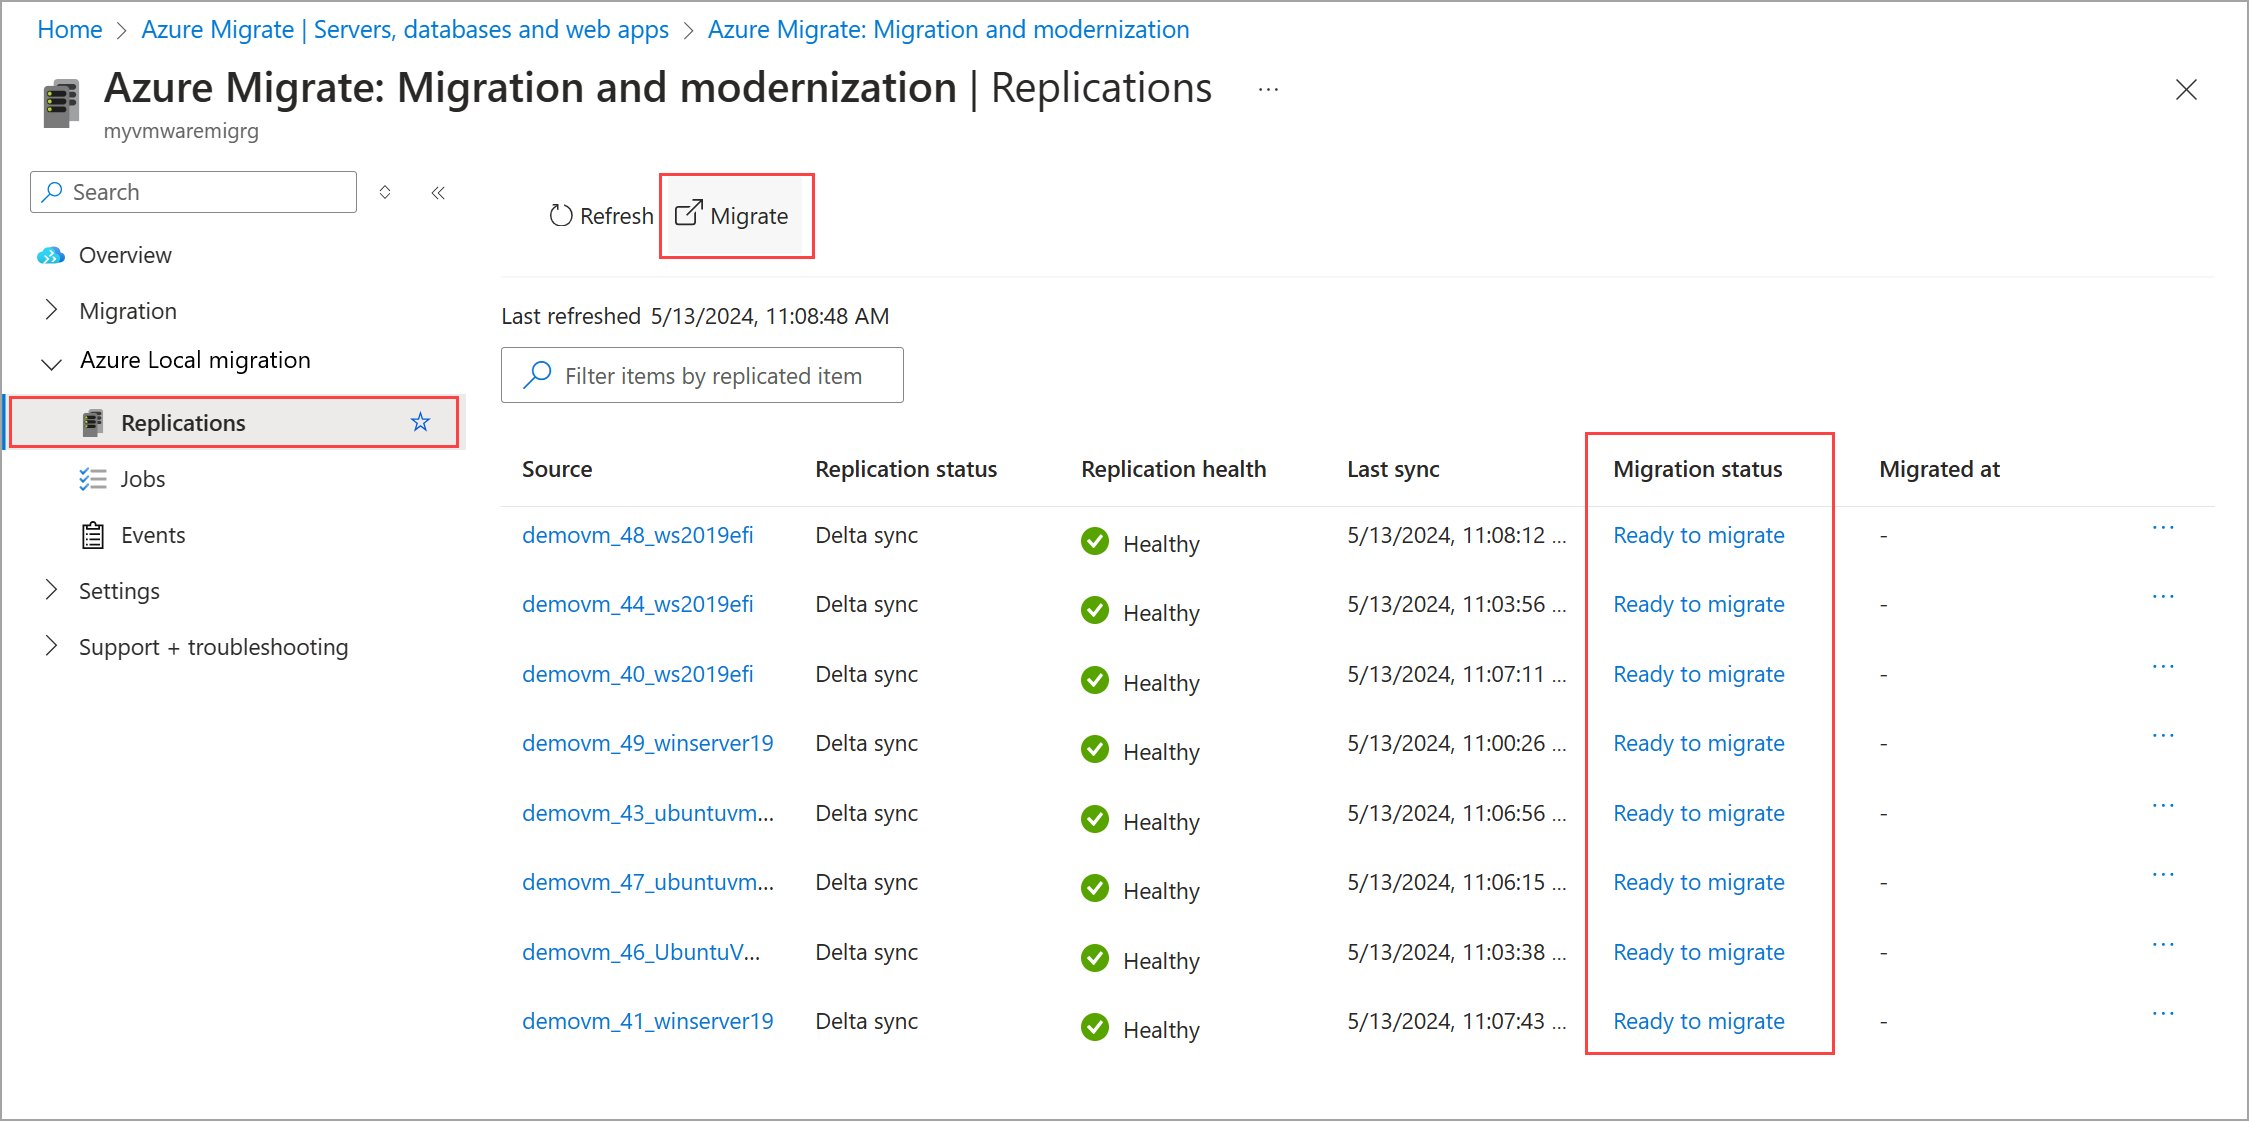Open the demovm_44_ws2019efi source details
The height and width of the screenshot is (1121, 2249).
point(638,604)
